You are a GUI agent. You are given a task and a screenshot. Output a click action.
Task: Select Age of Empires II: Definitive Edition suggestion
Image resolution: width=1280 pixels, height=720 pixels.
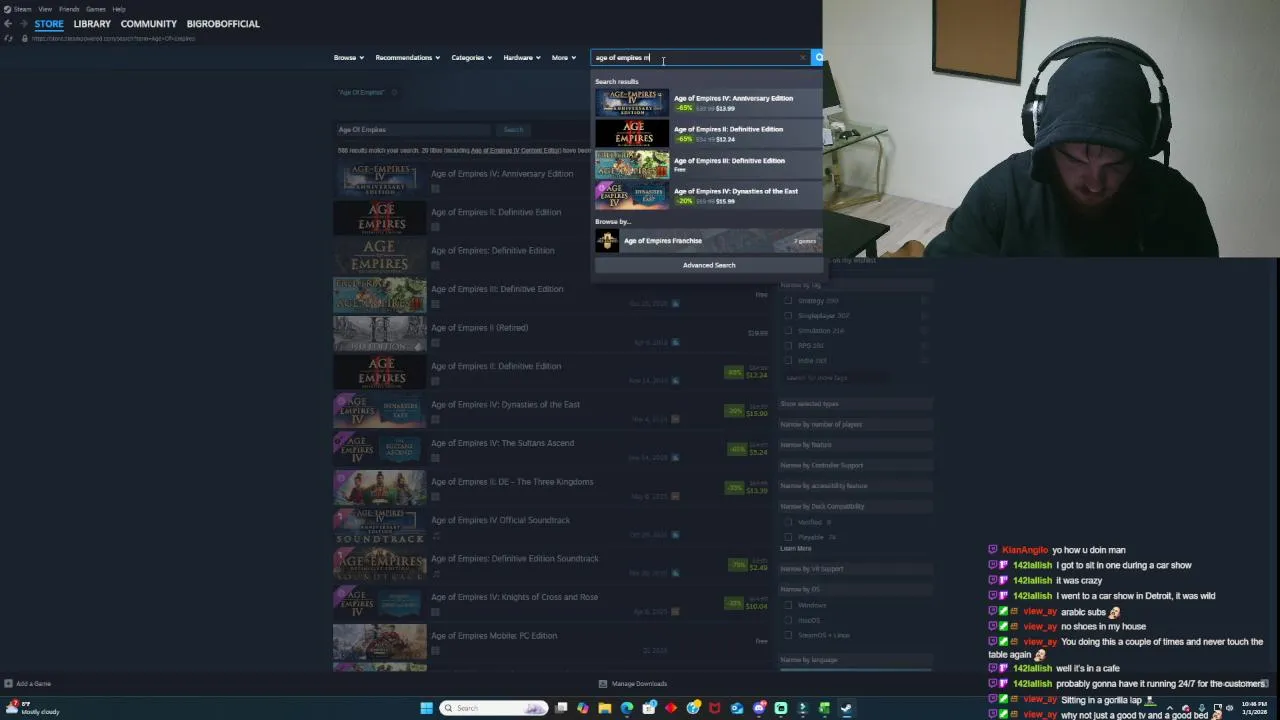(708, 133)
